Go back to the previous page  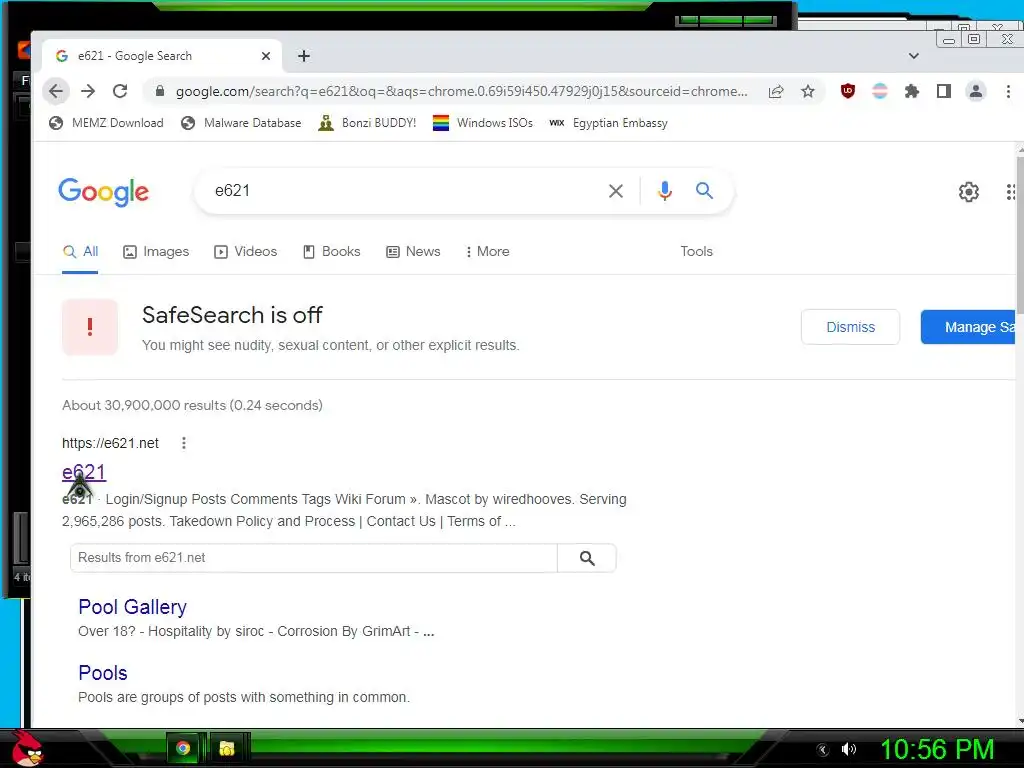coord(56,91)
